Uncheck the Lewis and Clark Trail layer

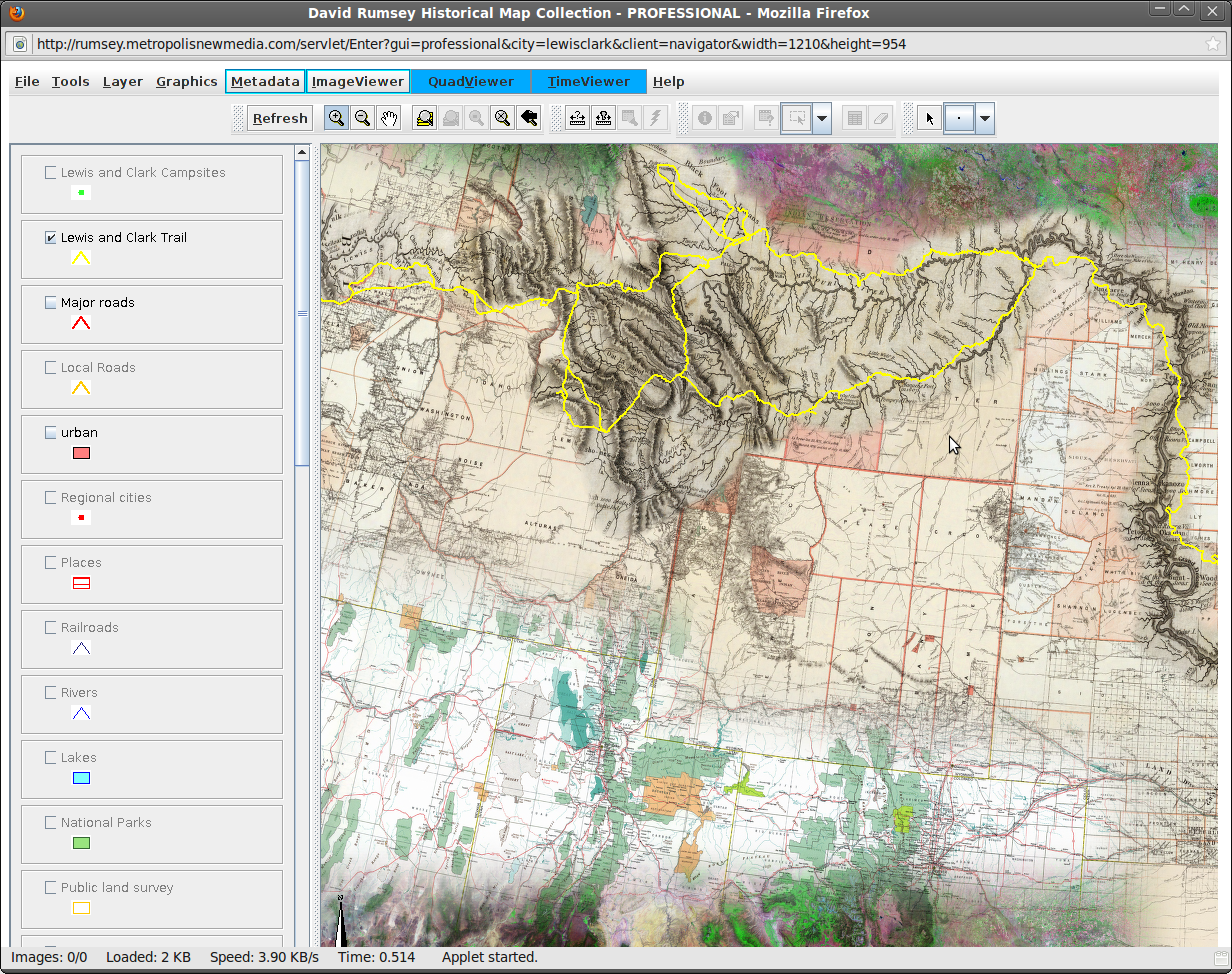pos(50,237)
